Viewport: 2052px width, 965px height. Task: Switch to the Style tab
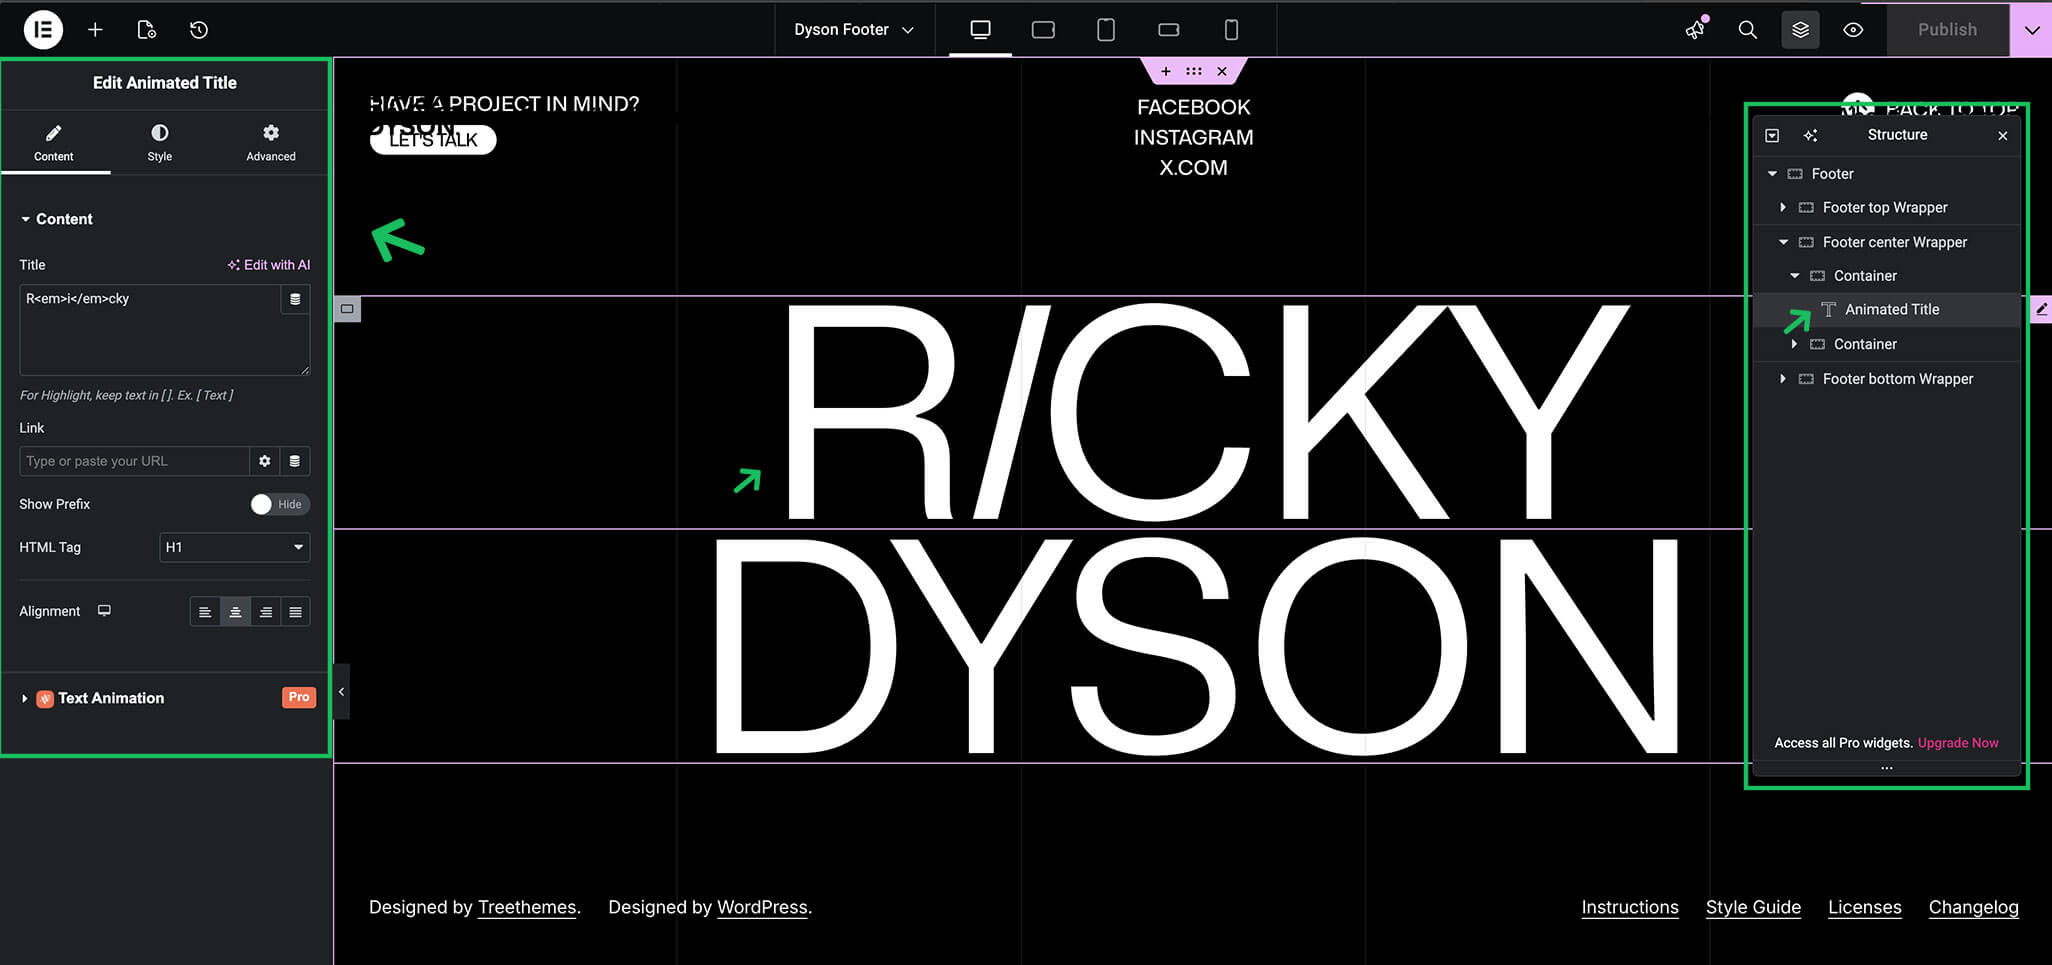[160, 142]
